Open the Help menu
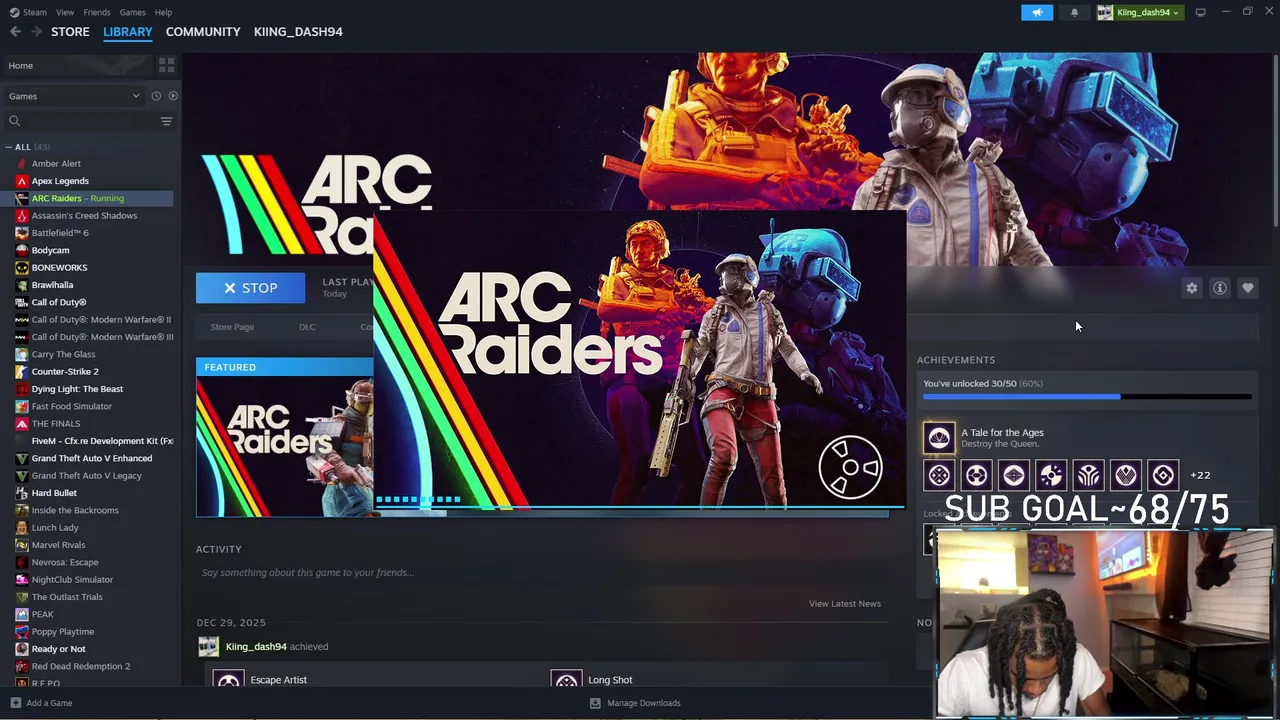1280x720 pixels. (x=163, y=12)
